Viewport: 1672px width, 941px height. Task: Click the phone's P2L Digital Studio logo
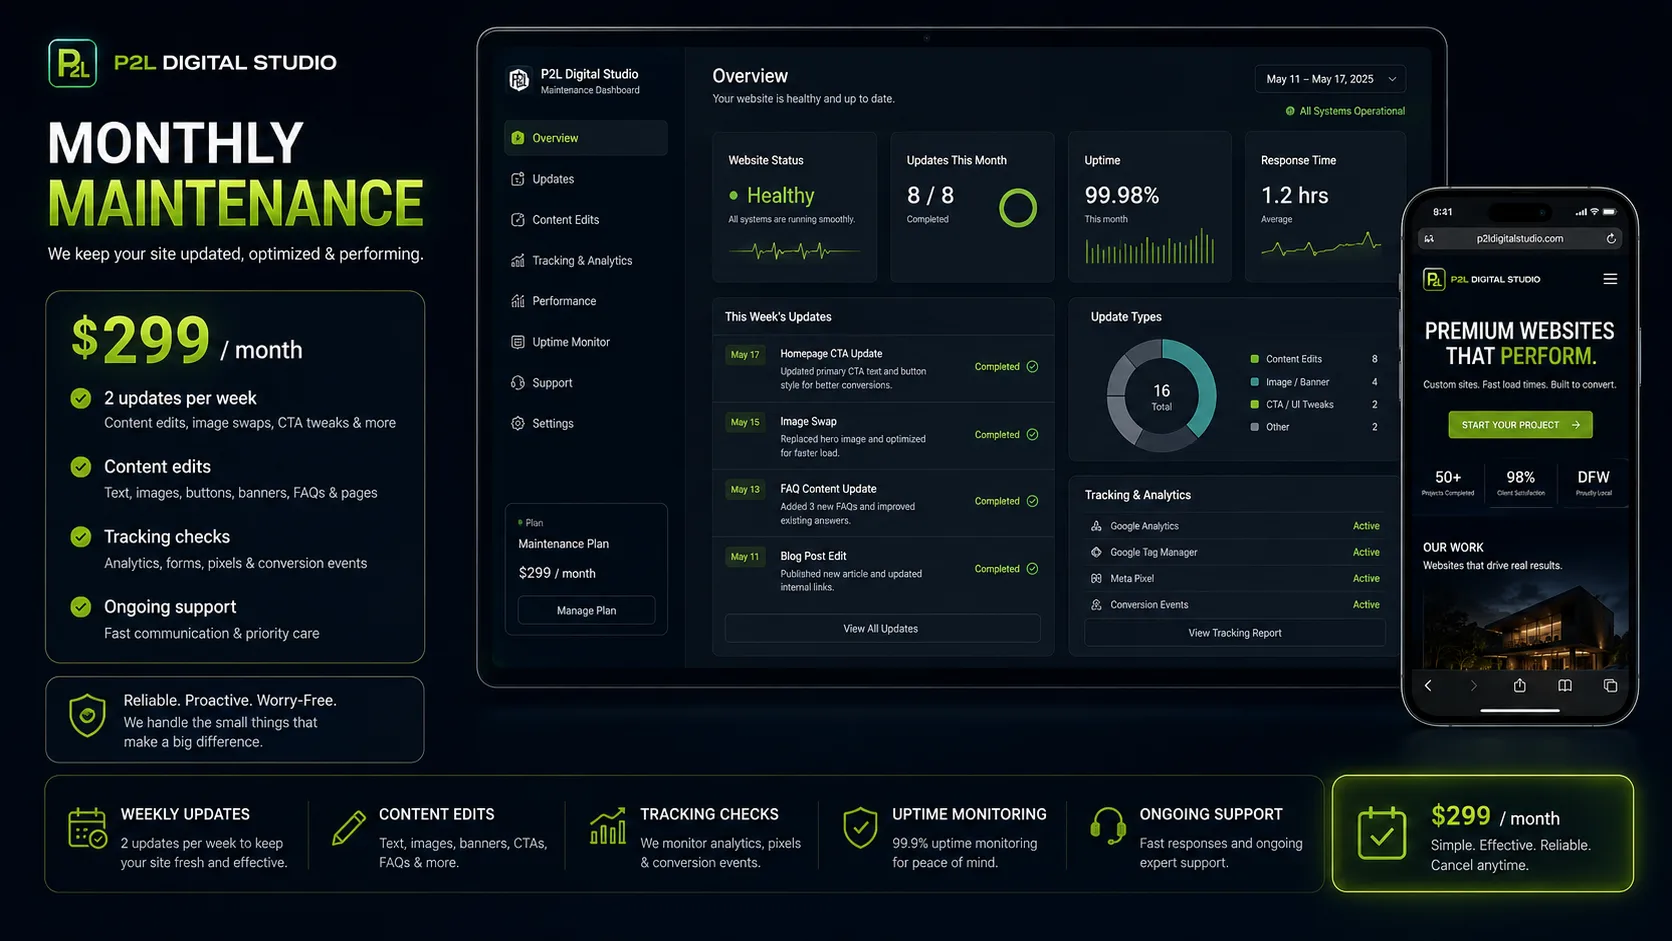(x=1482, y=279)
